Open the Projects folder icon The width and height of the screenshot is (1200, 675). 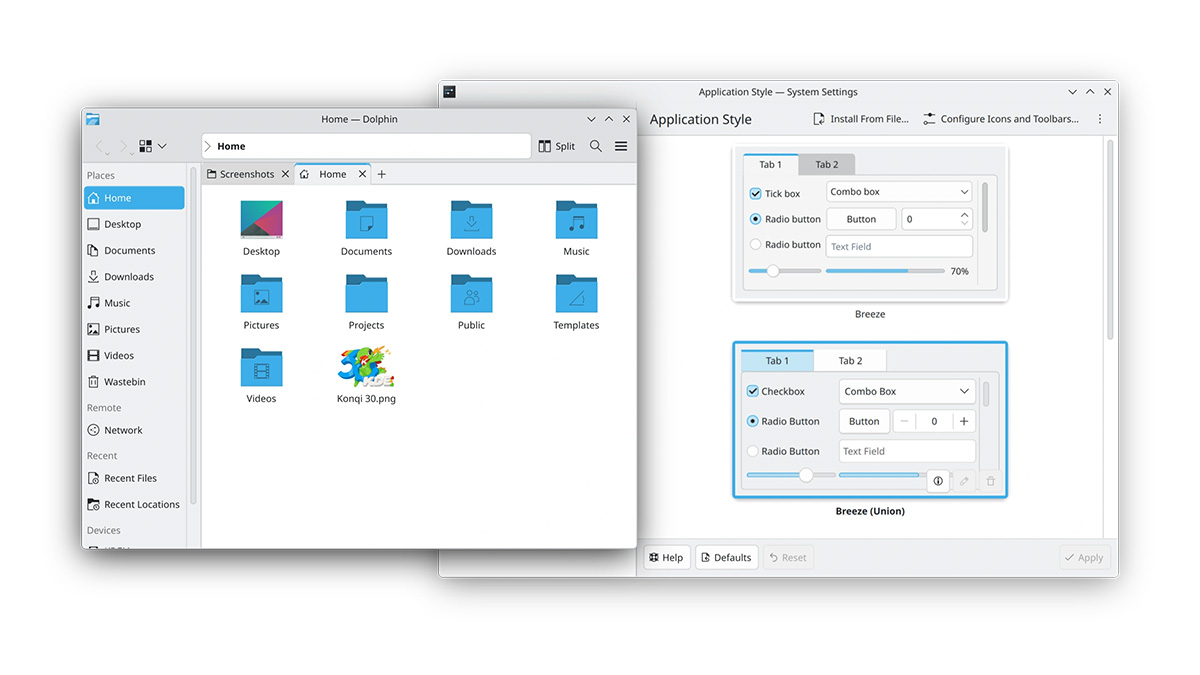[x=366, y=293]
